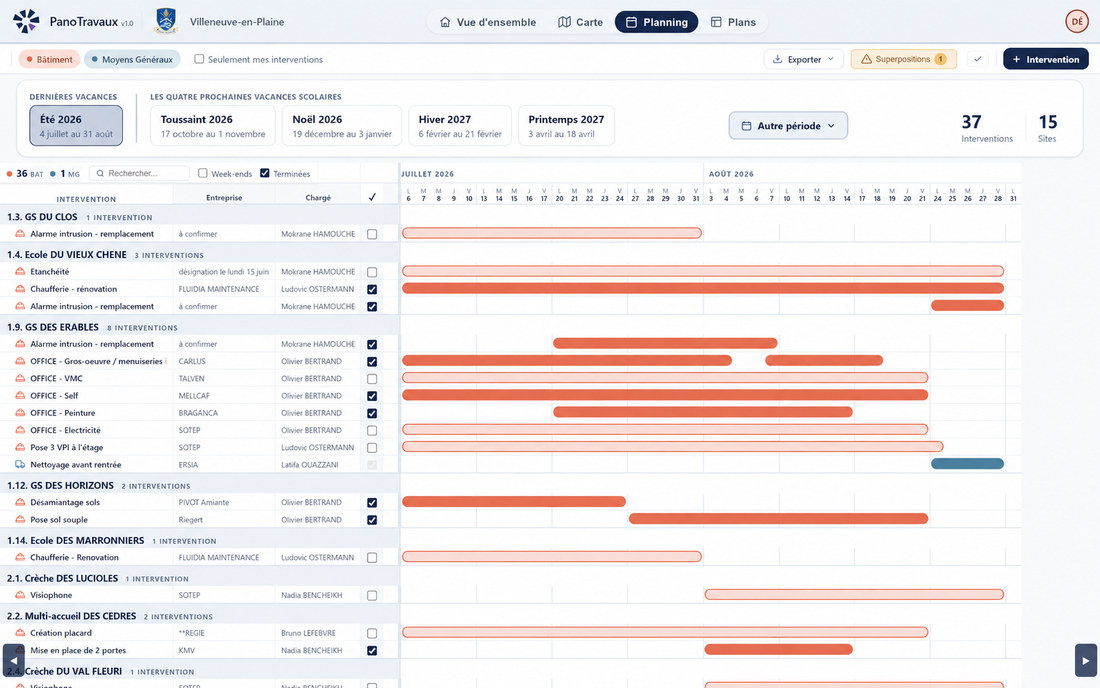Uncheck the Terminées checkbox
The width and height of the screenshot is (1100, 688).
pos(264,173)
